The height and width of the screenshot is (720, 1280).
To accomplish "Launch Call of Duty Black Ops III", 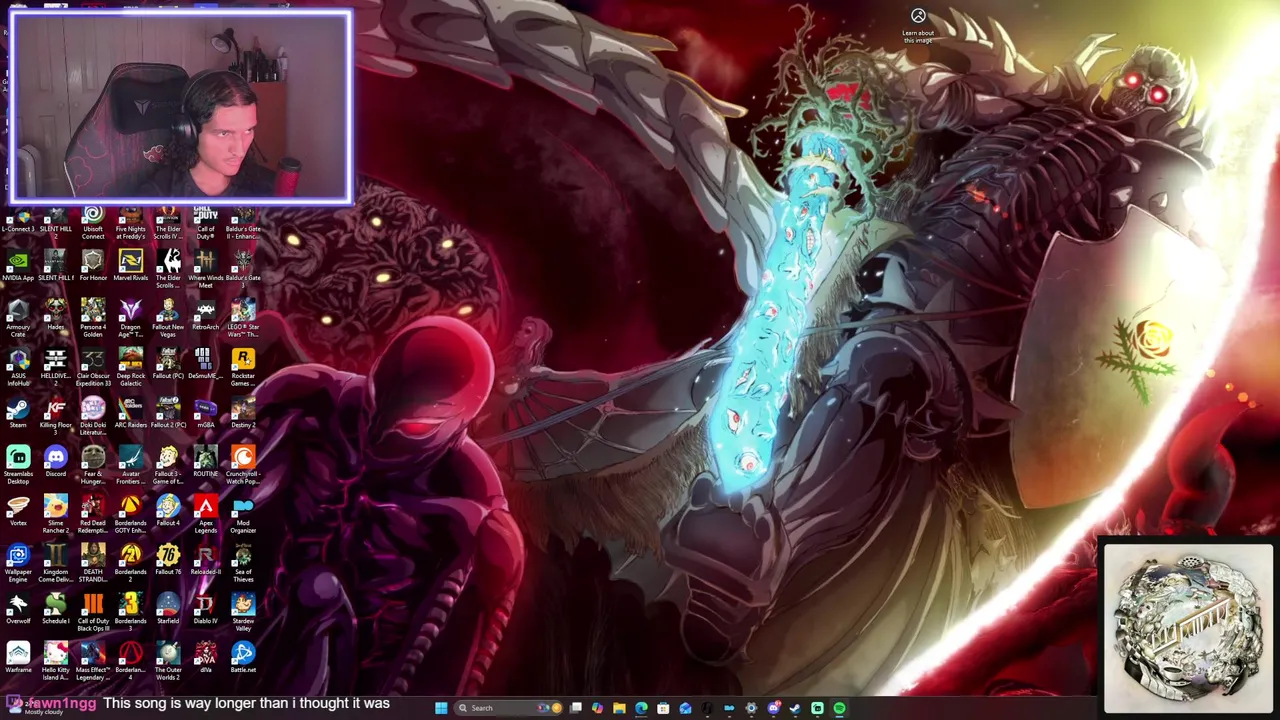I will click(x=93, y=613).
